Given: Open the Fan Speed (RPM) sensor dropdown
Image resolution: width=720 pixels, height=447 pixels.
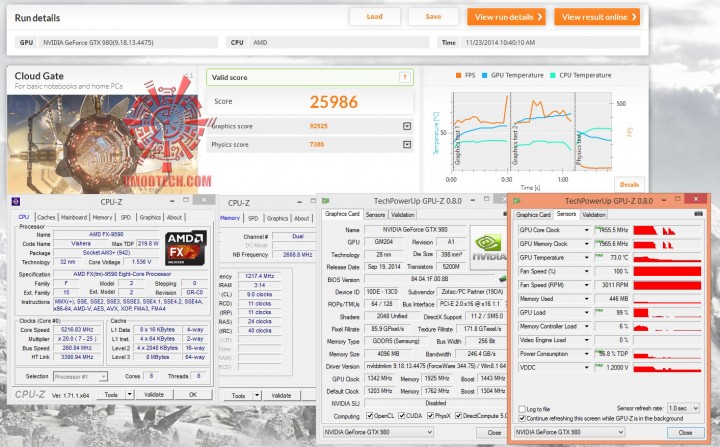Looking at the screenshot, I should (586, 285).
